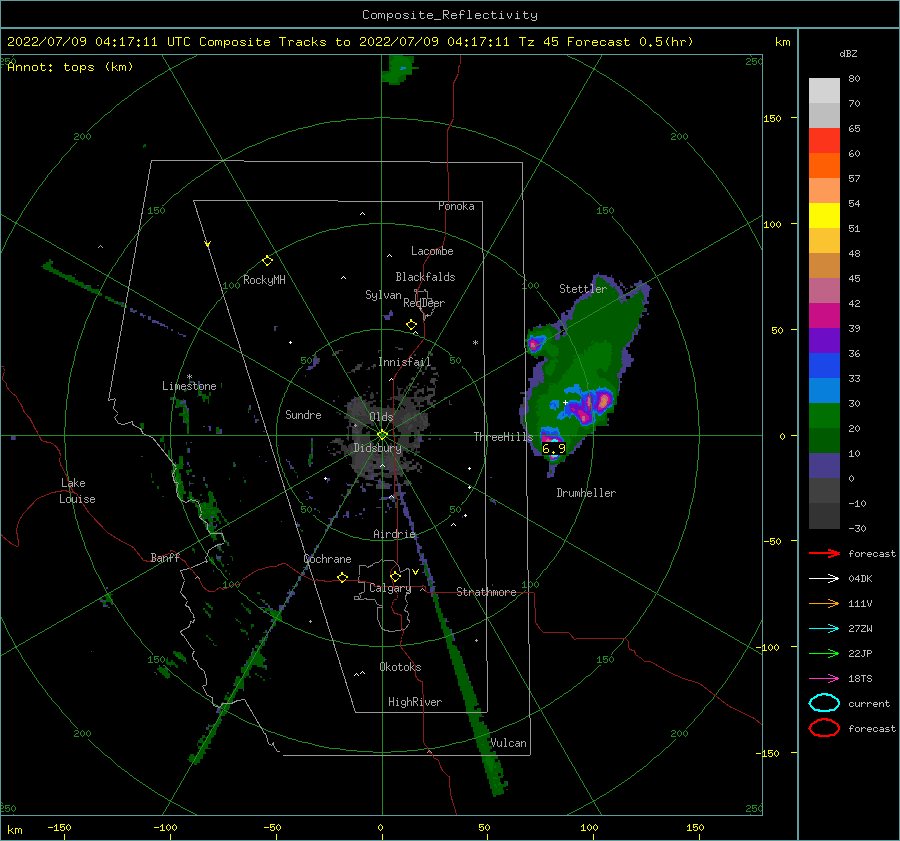Click the yellow diamond marker near RockyMH
Image resolution: width=900 pixels, height=841 pixels.
pyautogui.click(x=267, y=261)
